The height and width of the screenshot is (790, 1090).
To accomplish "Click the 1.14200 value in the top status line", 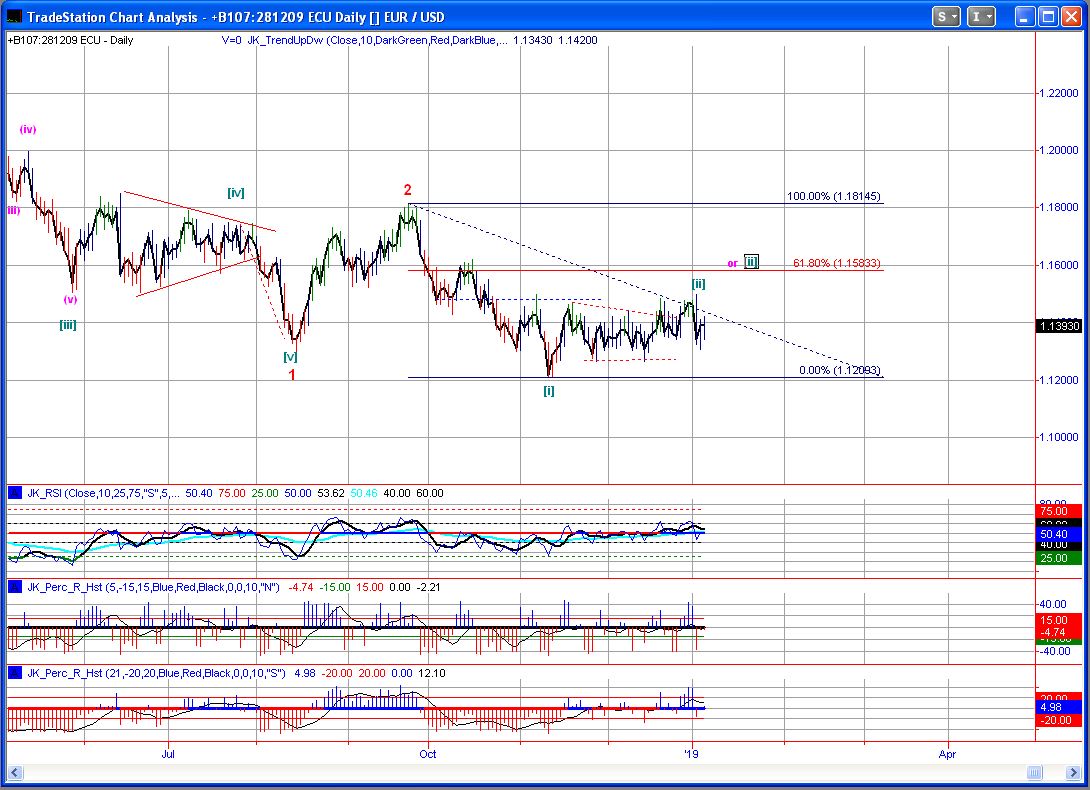I will point(577,40).
